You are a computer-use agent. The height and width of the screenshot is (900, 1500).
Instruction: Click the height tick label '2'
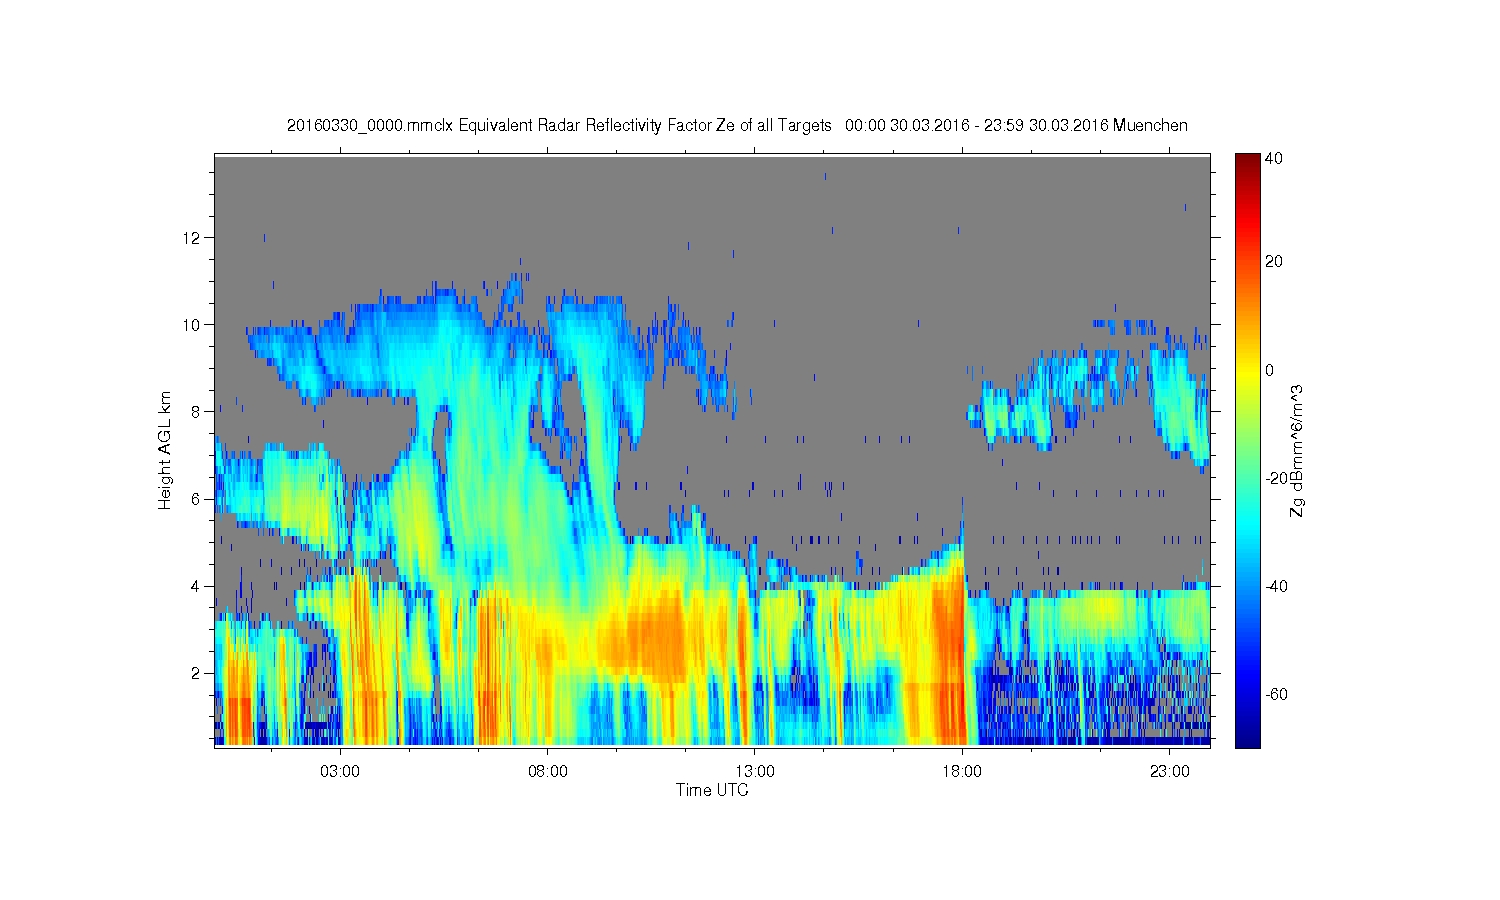pos(197,672)
